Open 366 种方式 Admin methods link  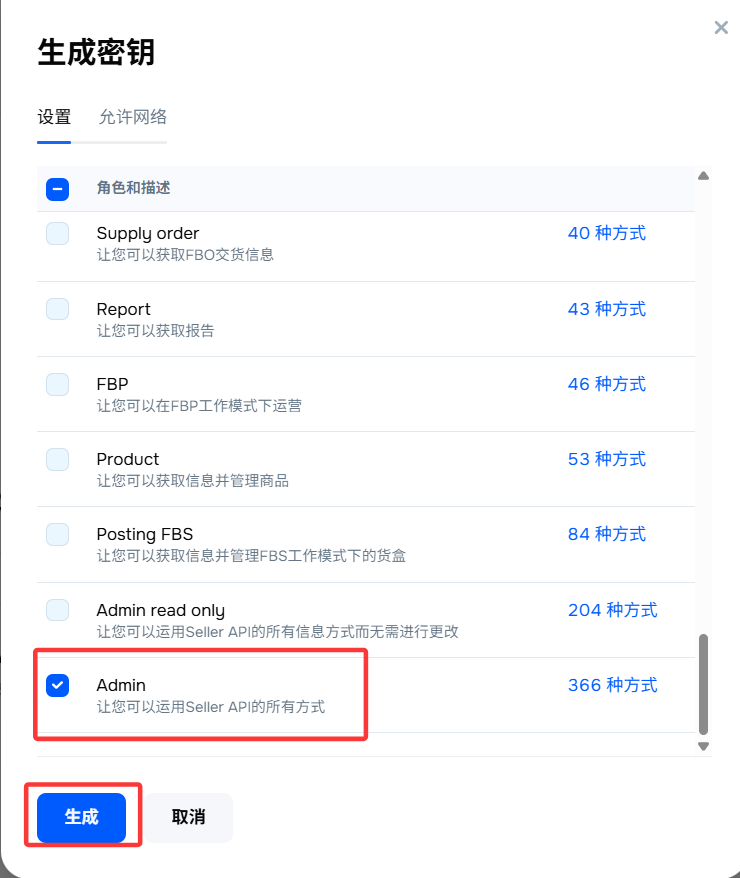pyautogui.click(x=612, y=685)
